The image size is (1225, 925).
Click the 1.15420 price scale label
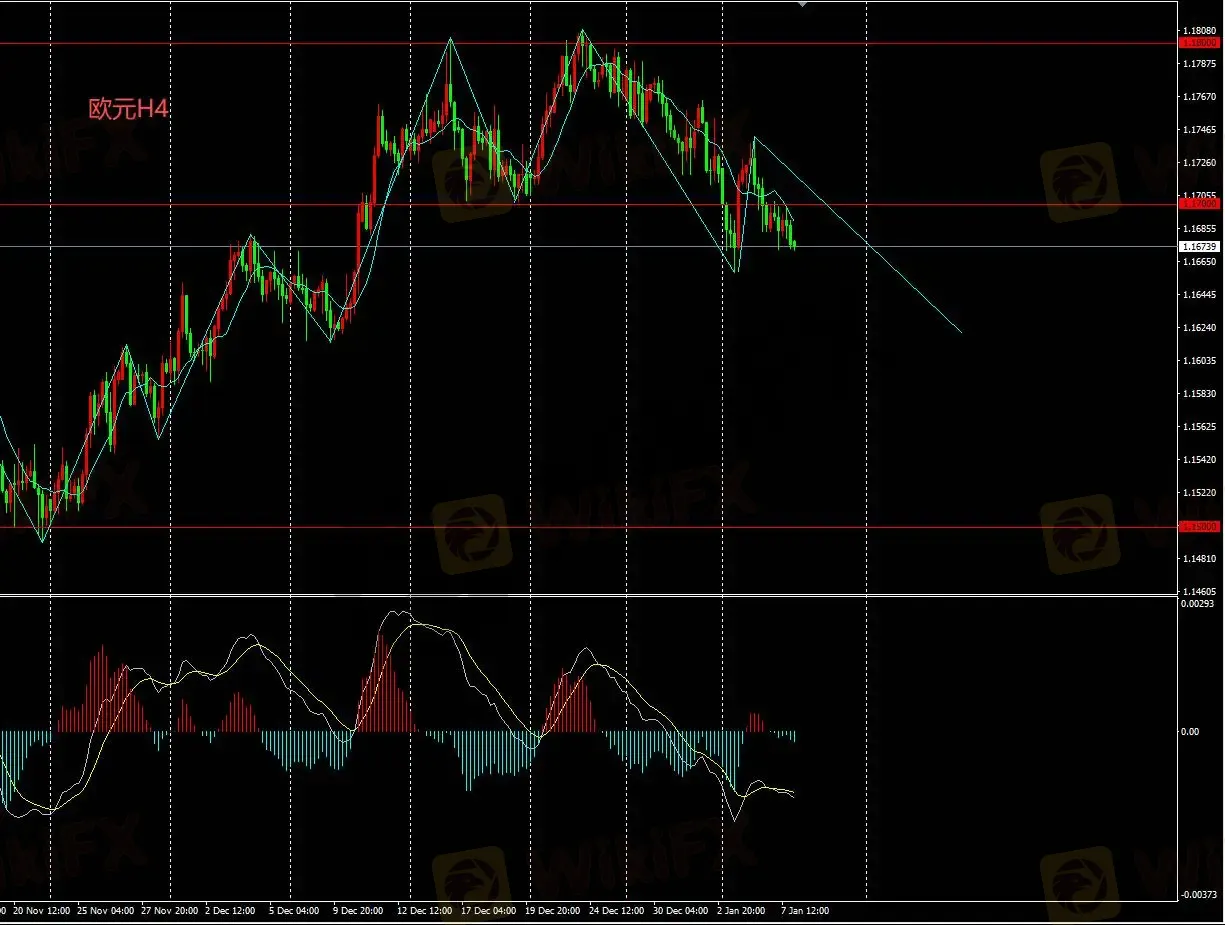pos(1200,460)
